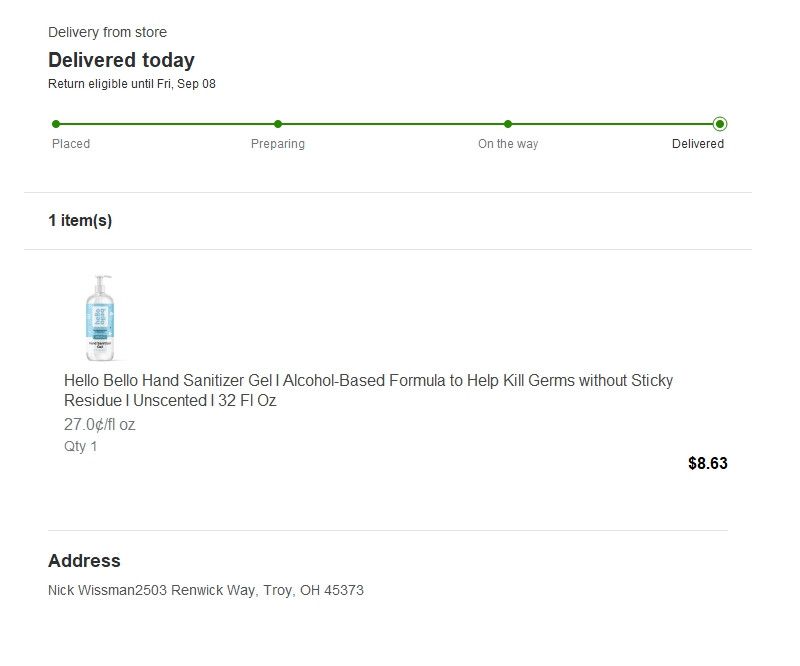Click the $8.63 item price

point(708,463)
